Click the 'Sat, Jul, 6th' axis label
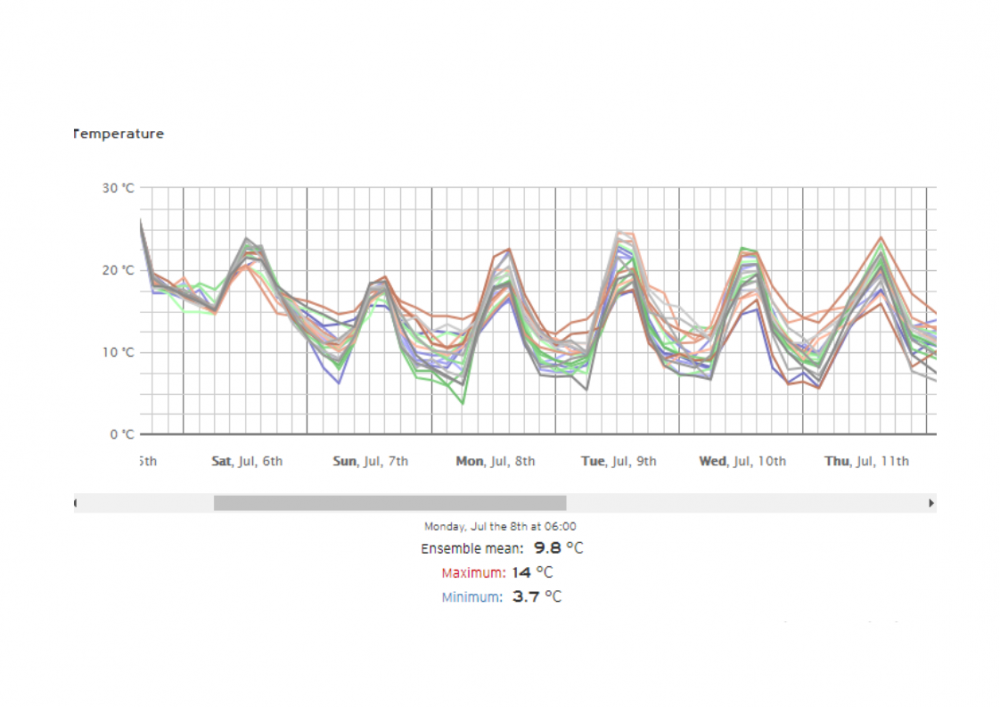The width and height of the screenshot is (1000, 707). pos(247,461)
